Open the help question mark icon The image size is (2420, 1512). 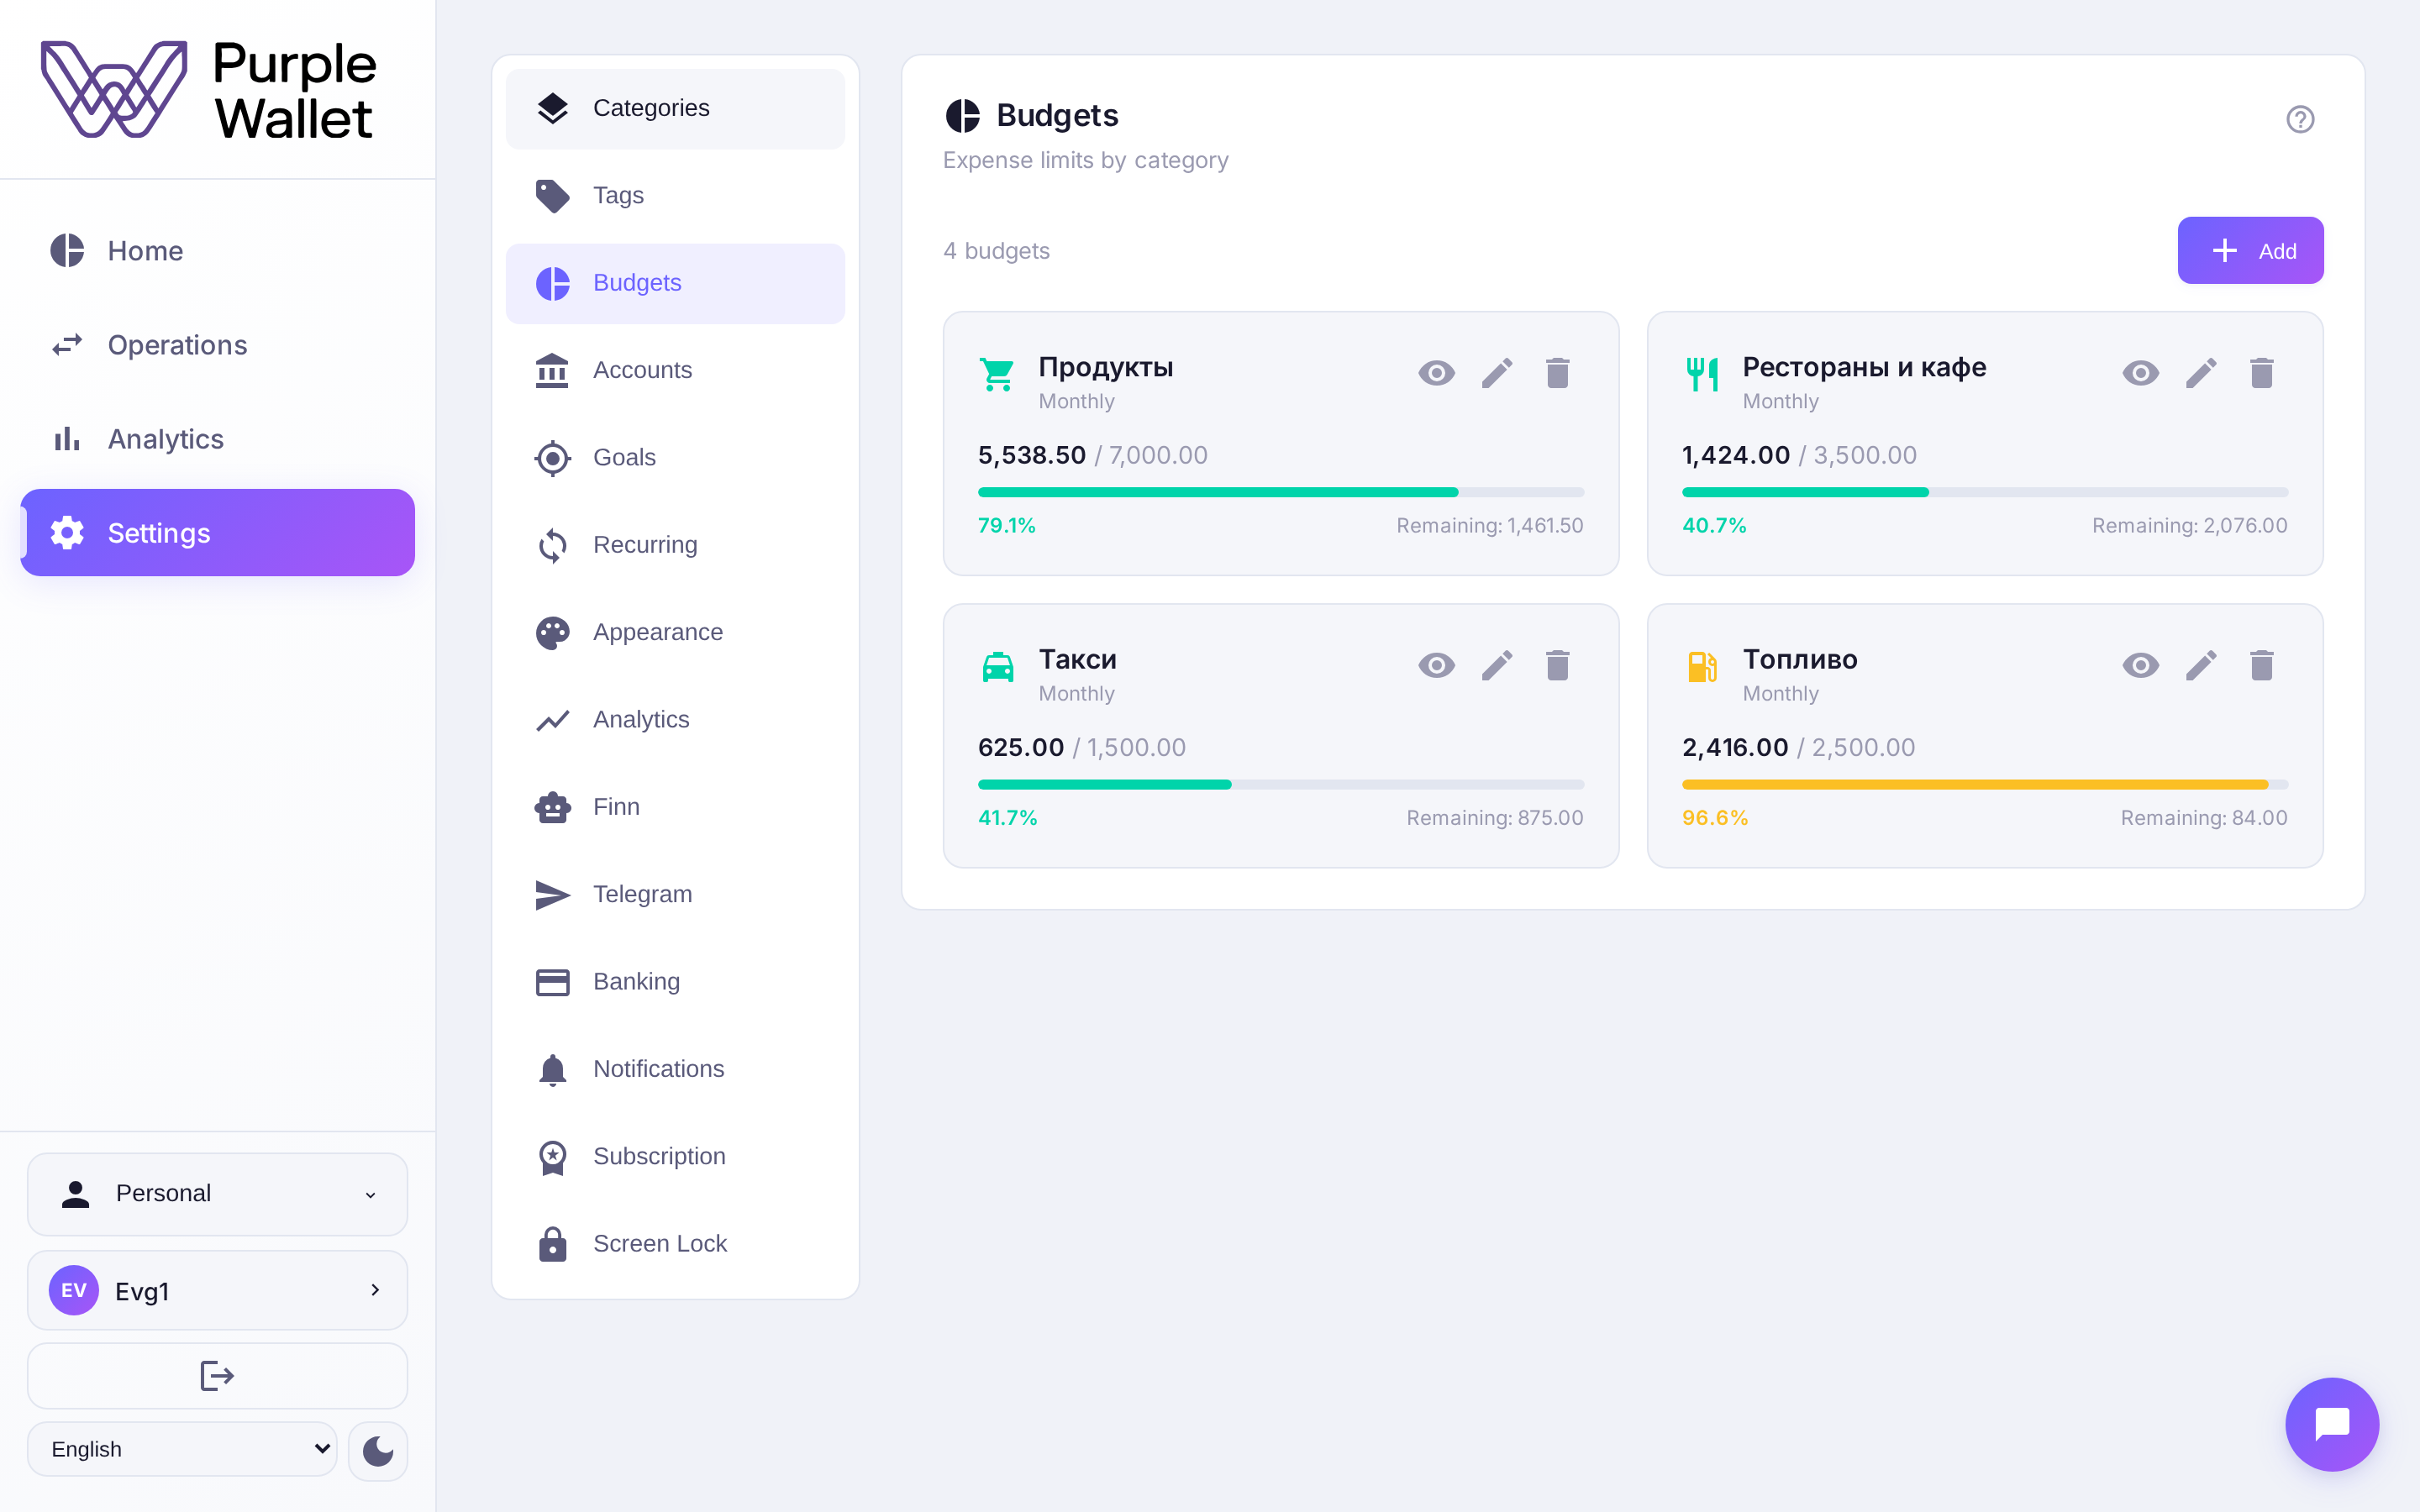click(2300, 119)
